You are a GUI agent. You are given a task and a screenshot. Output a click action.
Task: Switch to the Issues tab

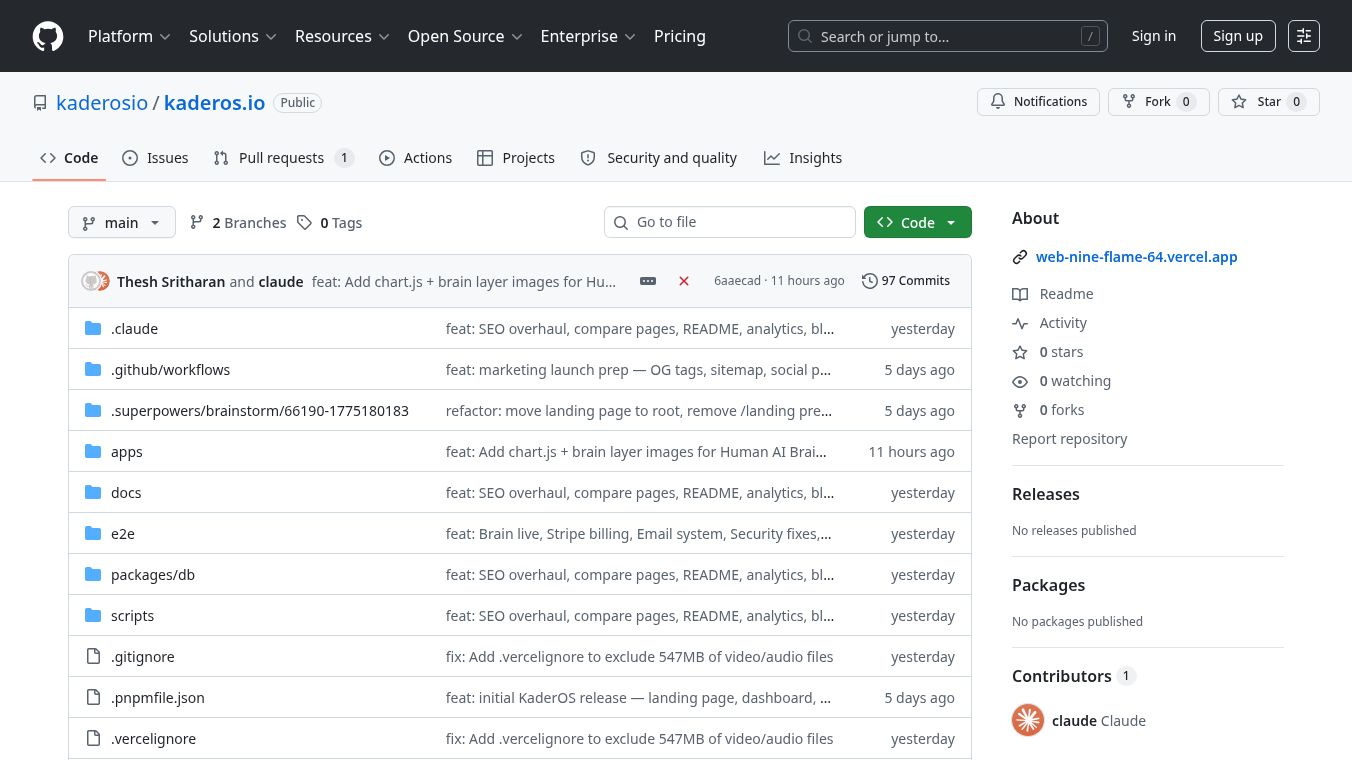pos(155,158)
